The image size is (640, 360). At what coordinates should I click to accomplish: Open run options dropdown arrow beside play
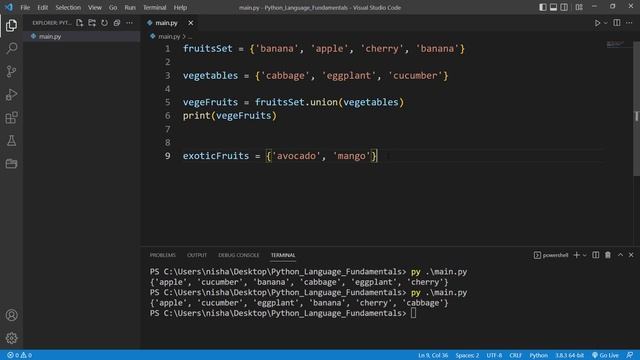[x=606, y=23]
